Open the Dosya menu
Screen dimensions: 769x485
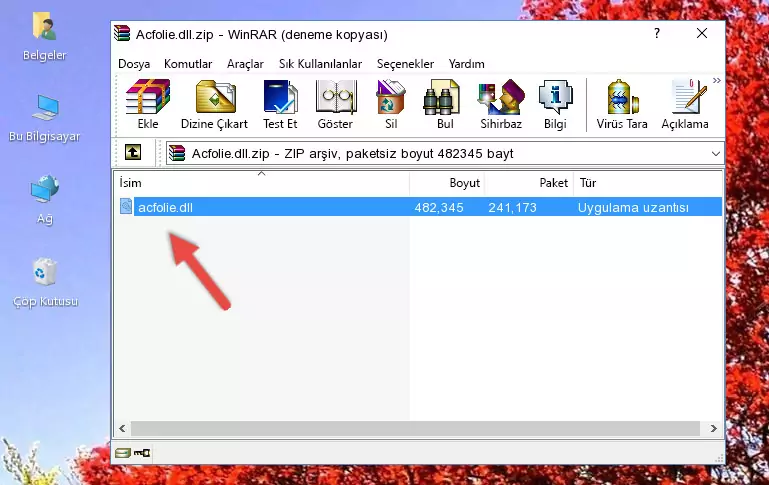pos(134,64)
